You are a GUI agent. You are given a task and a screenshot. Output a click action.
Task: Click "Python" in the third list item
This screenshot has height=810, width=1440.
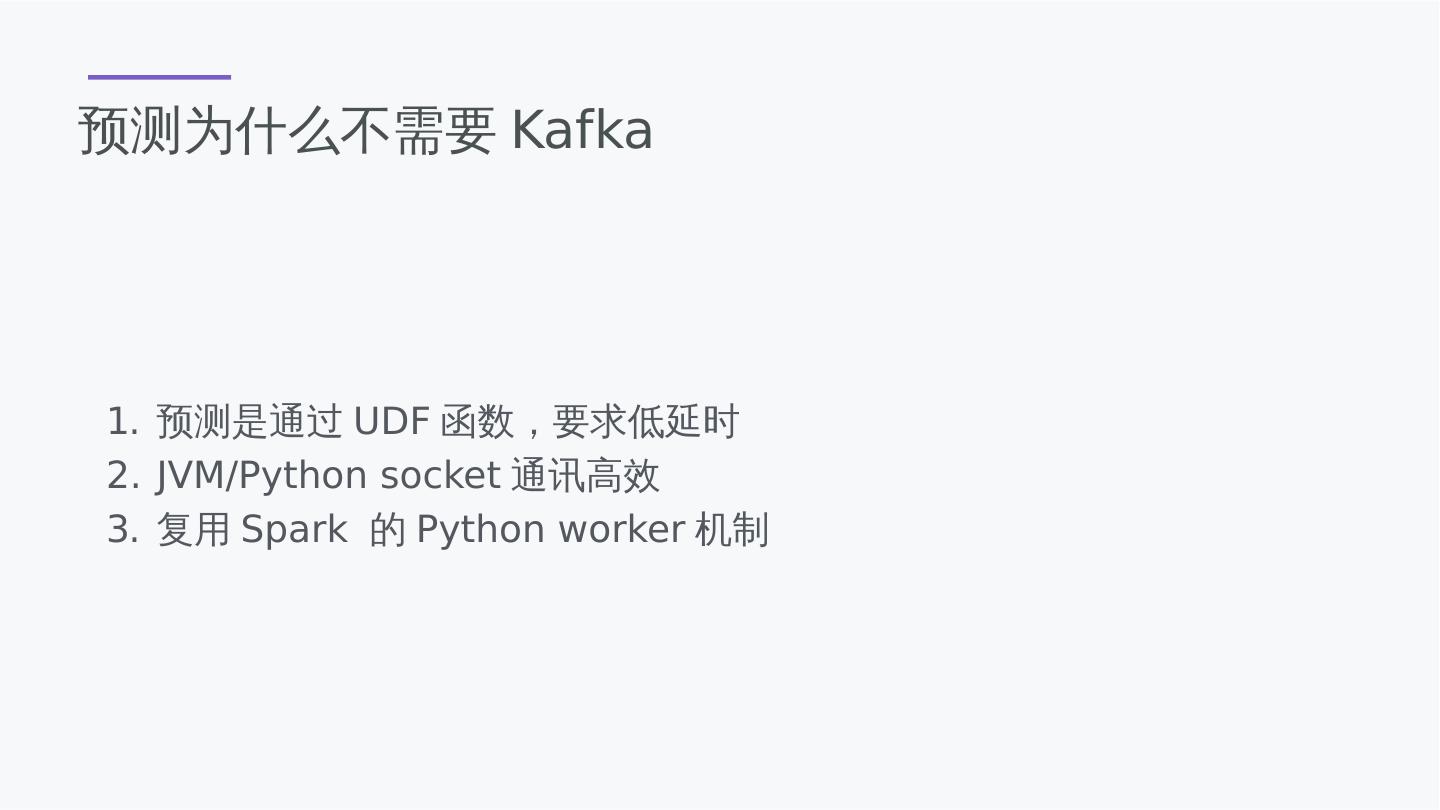click(x=480, y=530)
